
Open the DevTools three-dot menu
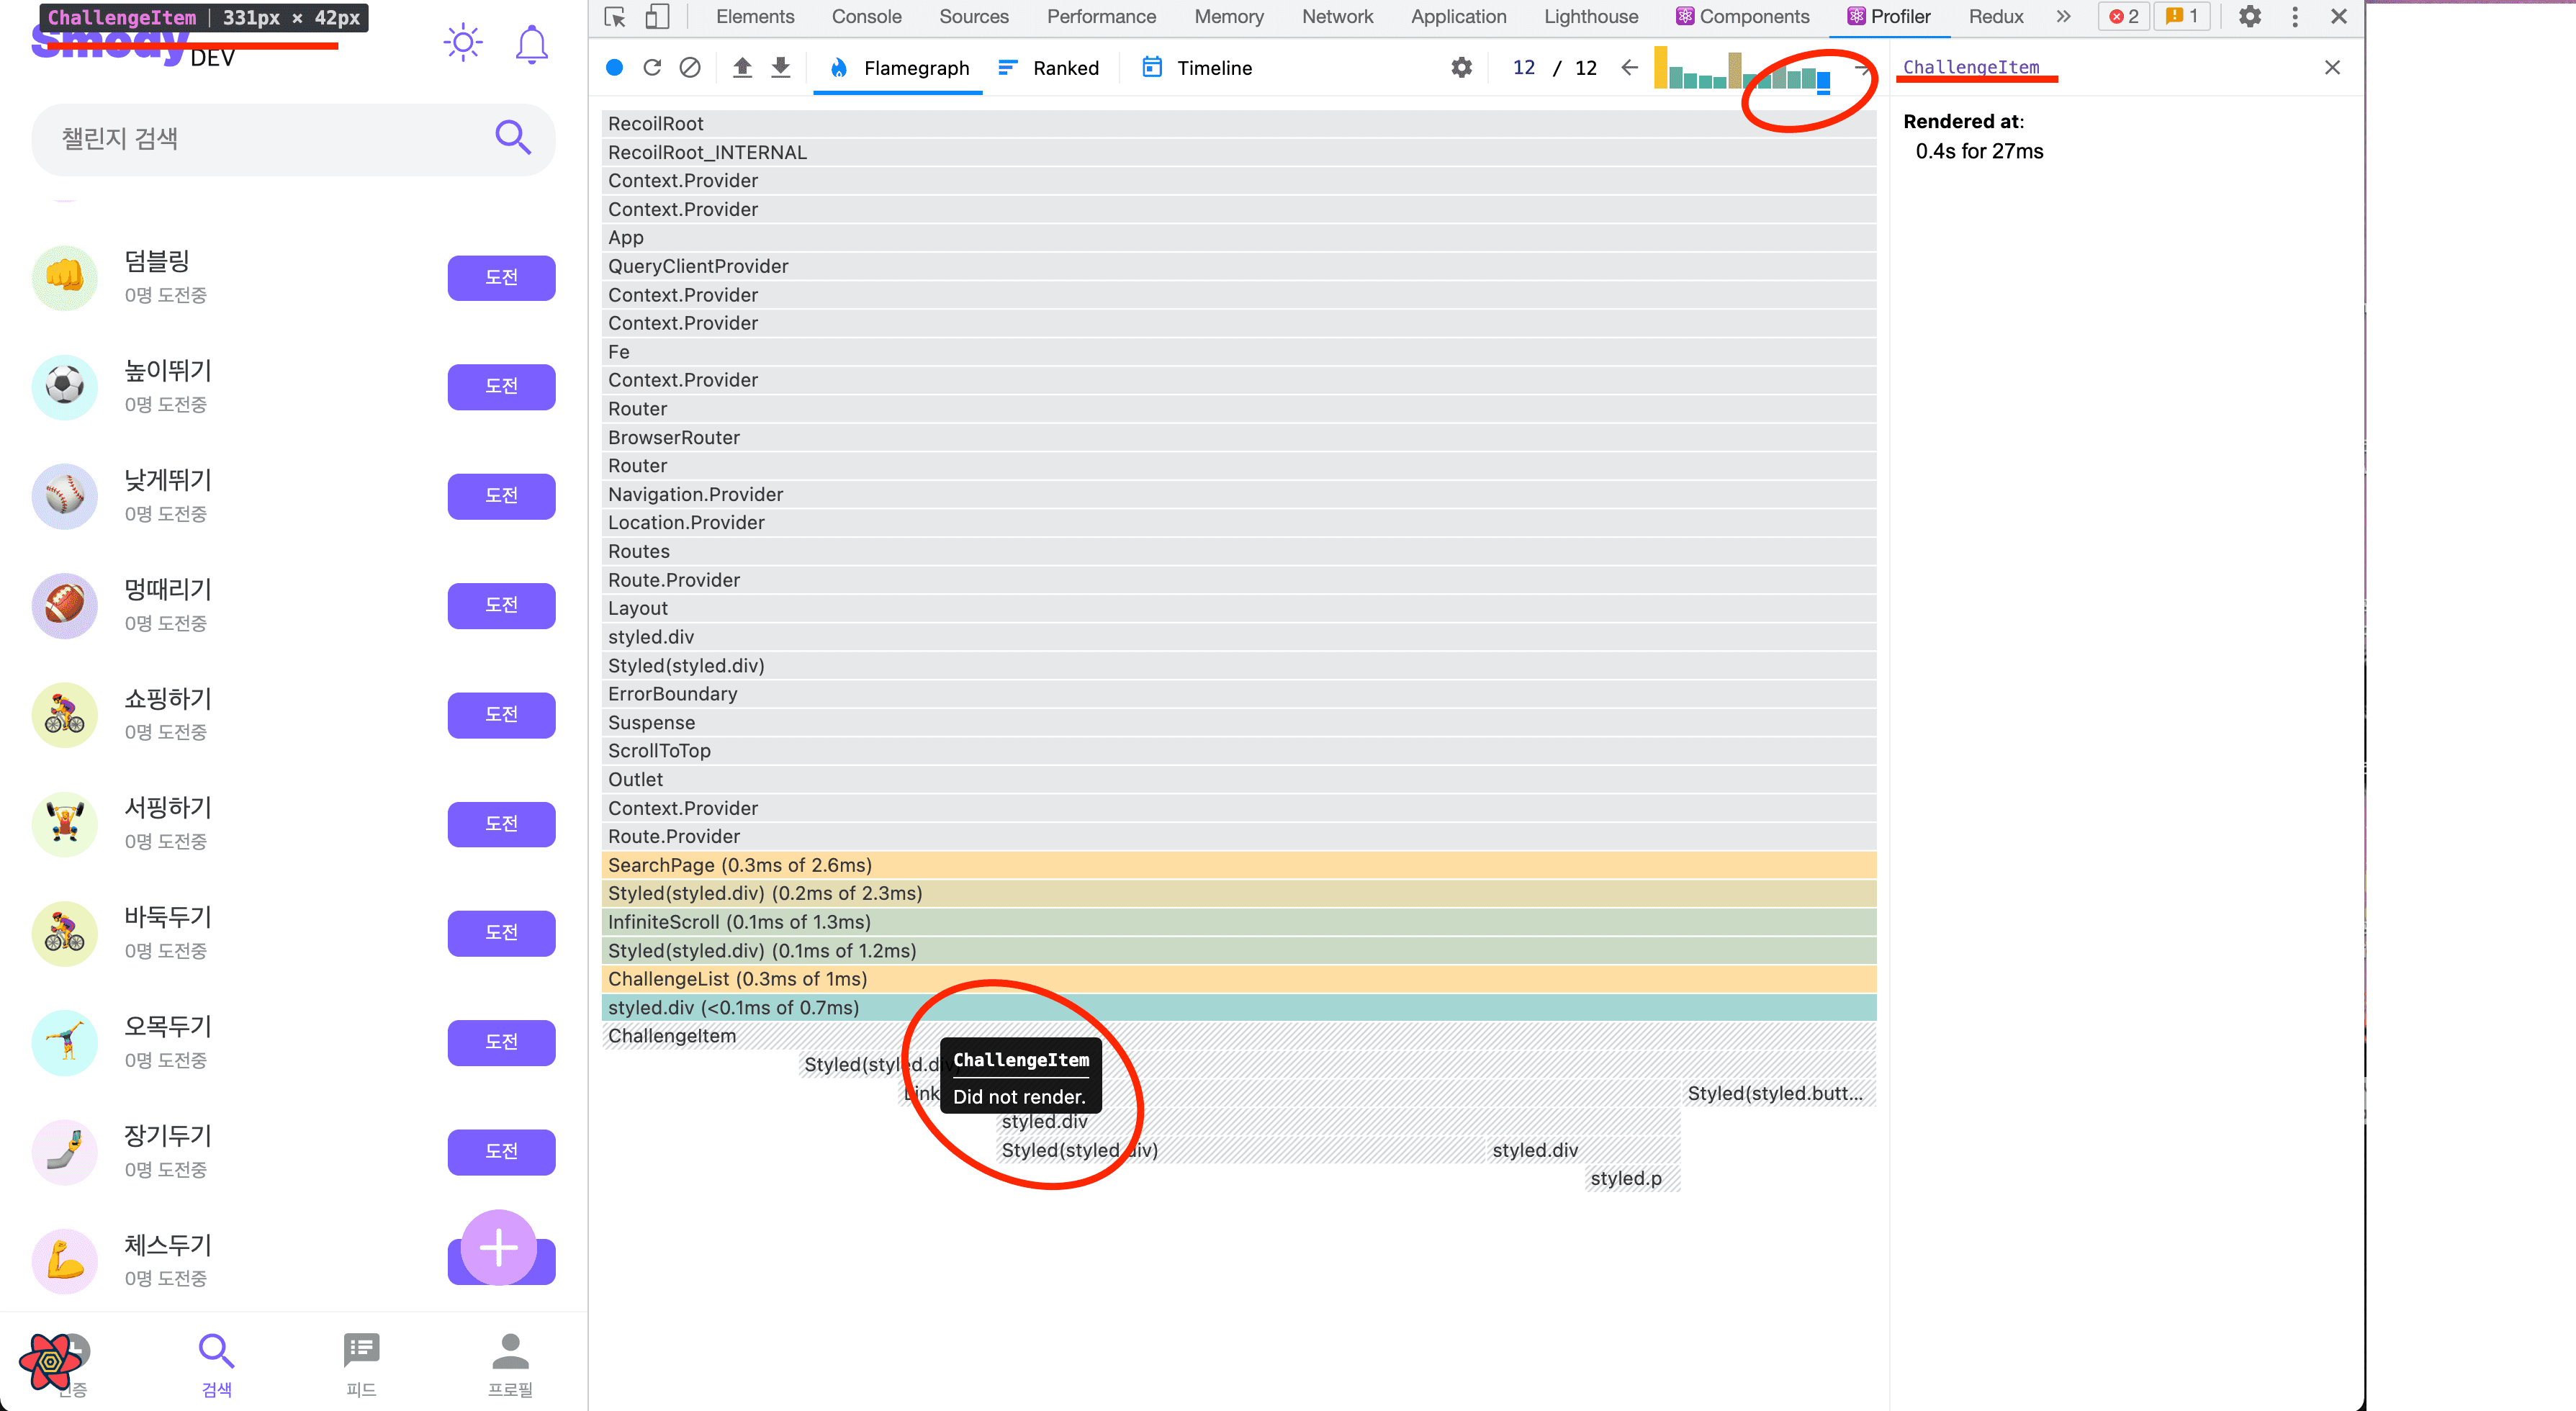tap(2295, 16)
